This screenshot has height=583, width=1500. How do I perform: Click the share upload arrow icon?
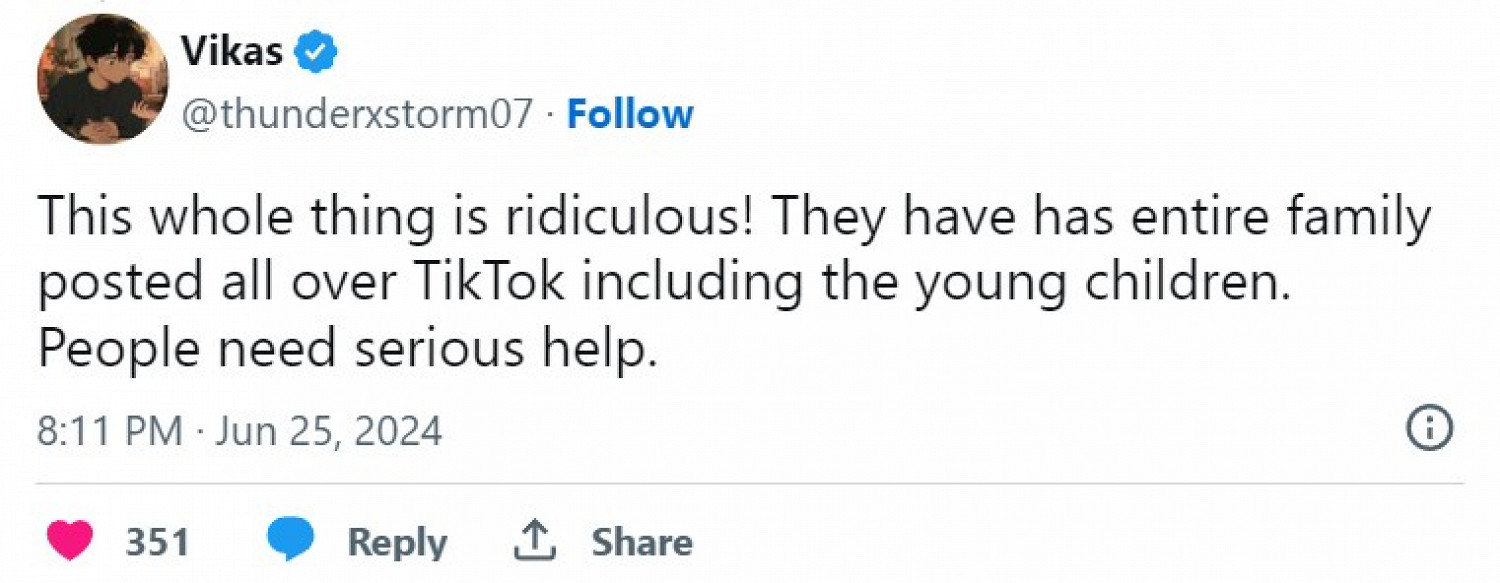coord(534,540)
